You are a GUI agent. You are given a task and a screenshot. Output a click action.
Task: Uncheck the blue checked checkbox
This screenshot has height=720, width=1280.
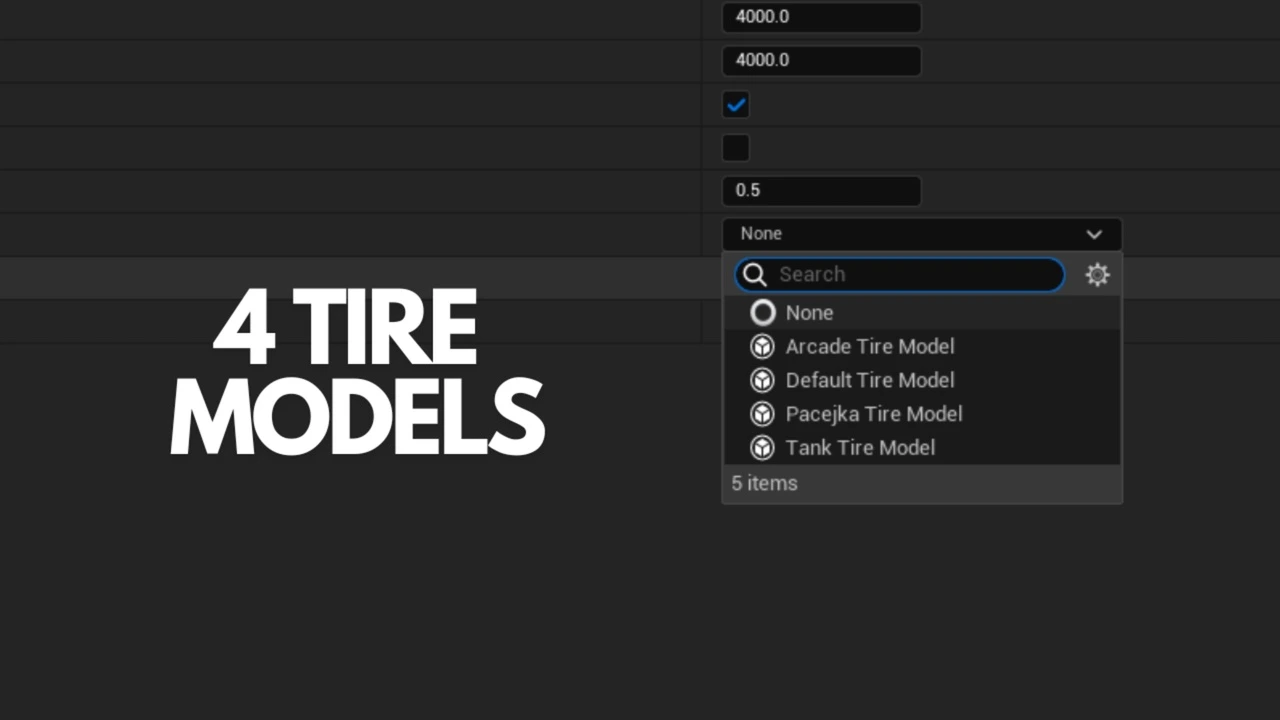coord(736,105)
